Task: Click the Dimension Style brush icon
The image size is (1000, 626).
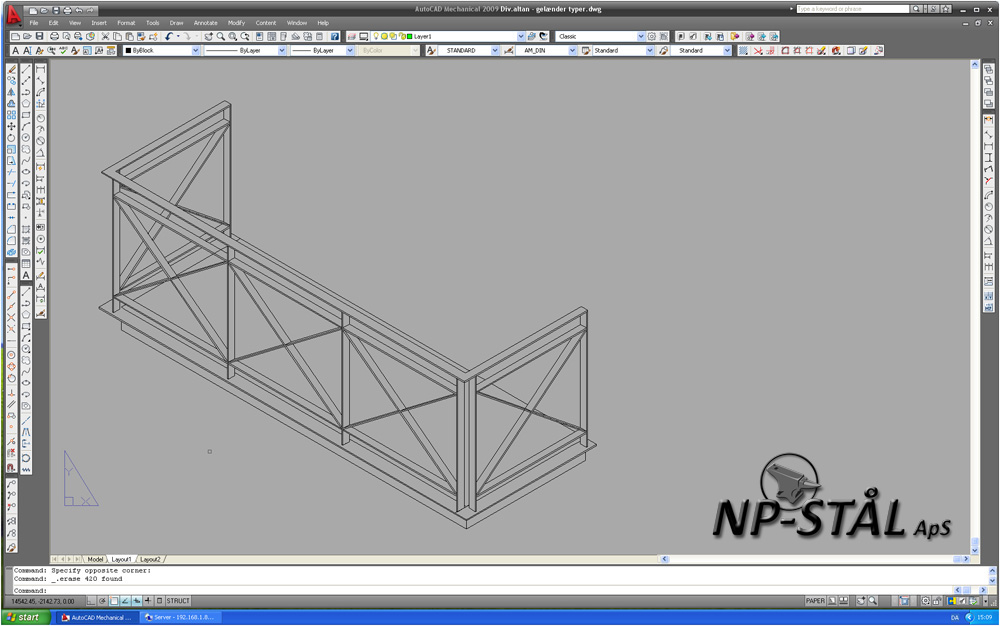Action: (x=508, y=50)
